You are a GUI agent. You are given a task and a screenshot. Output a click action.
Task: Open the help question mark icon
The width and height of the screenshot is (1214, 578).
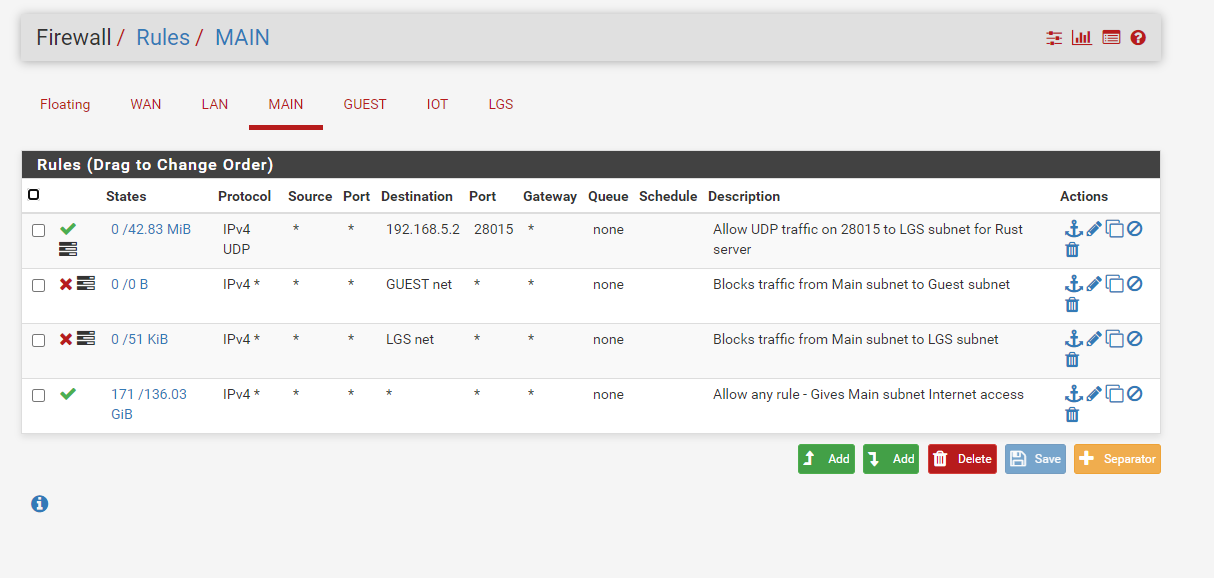click(1138, 38)
